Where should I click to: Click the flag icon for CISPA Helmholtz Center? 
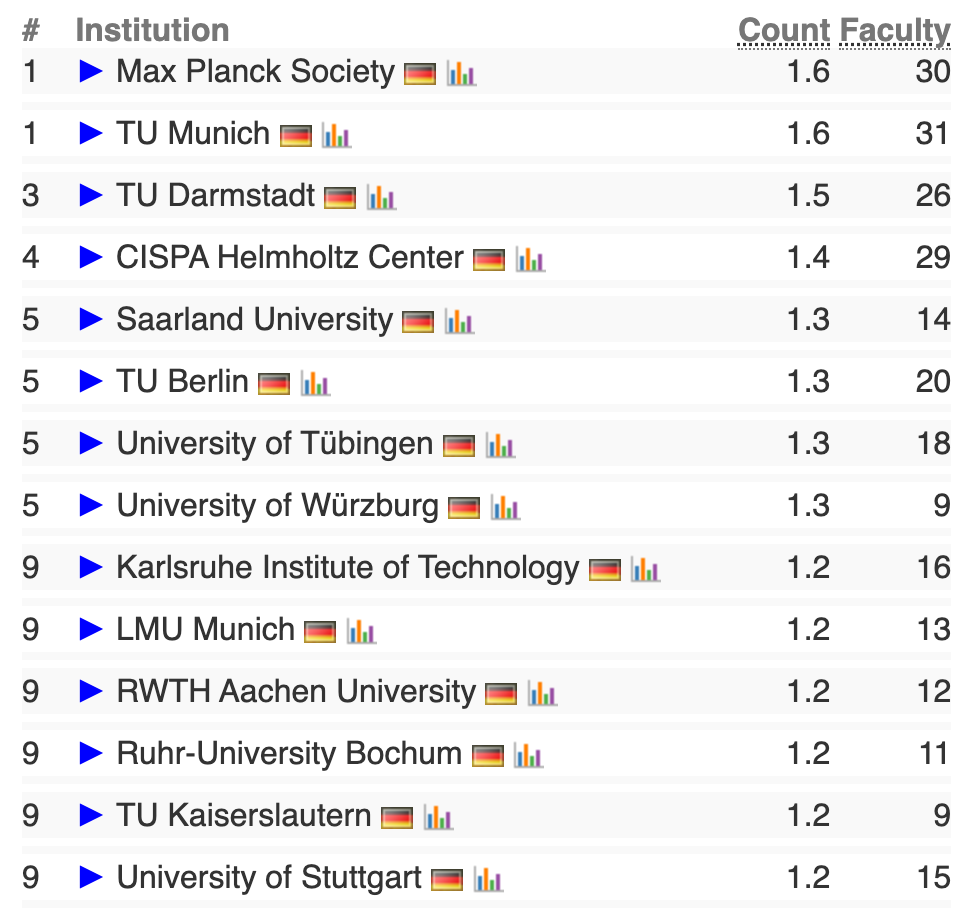487,258
